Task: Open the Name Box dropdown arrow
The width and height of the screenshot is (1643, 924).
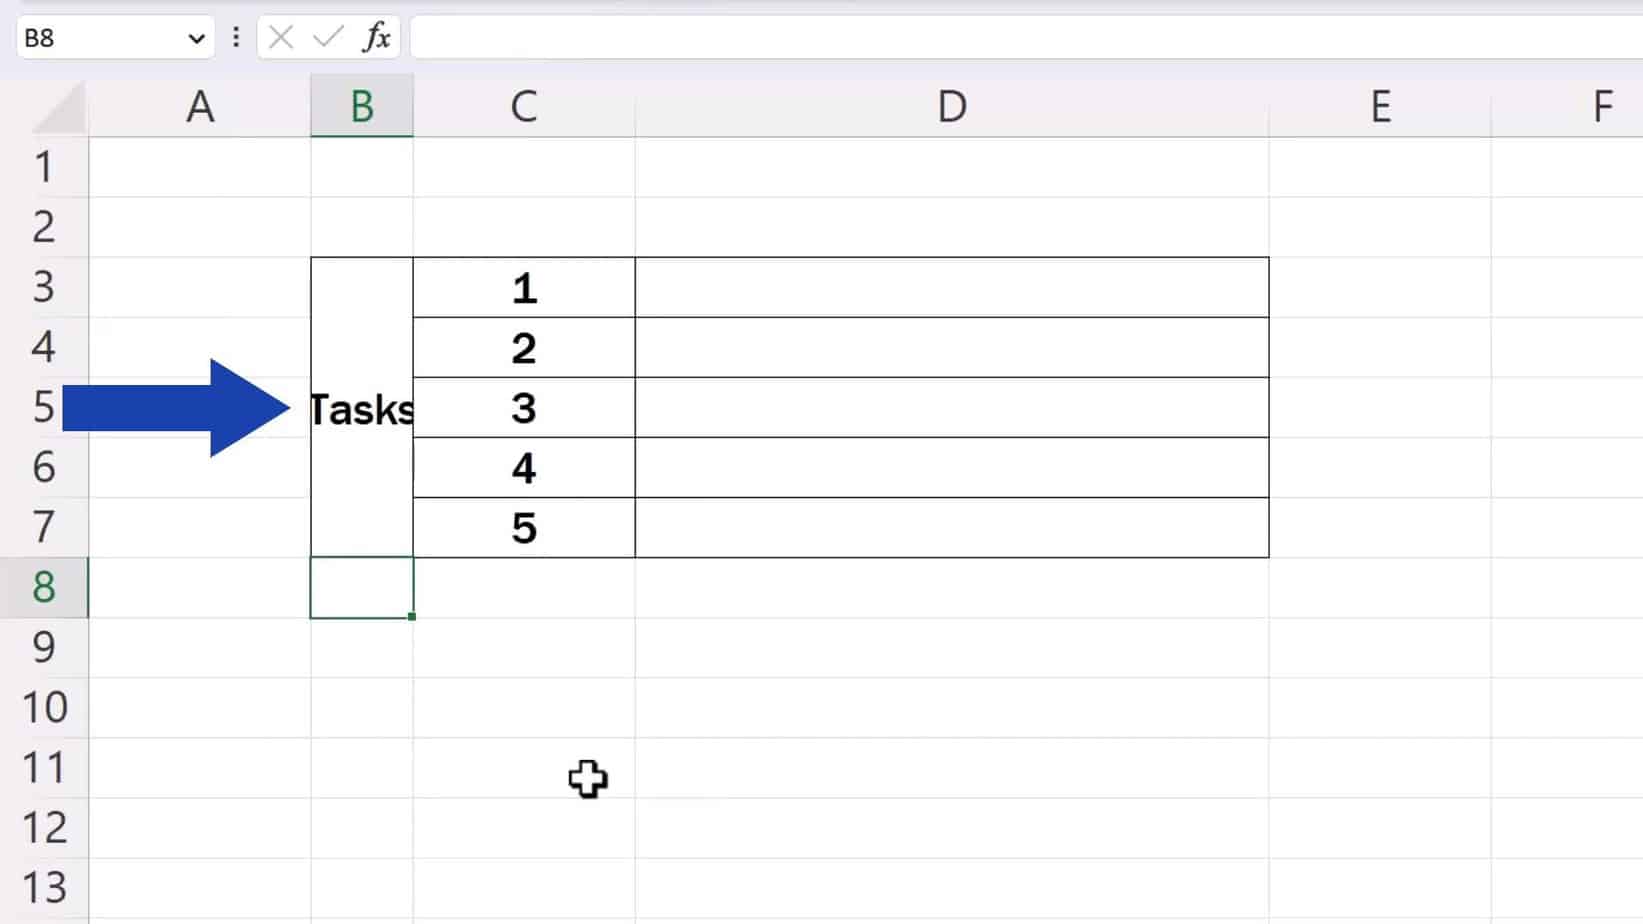Action: 196,37
